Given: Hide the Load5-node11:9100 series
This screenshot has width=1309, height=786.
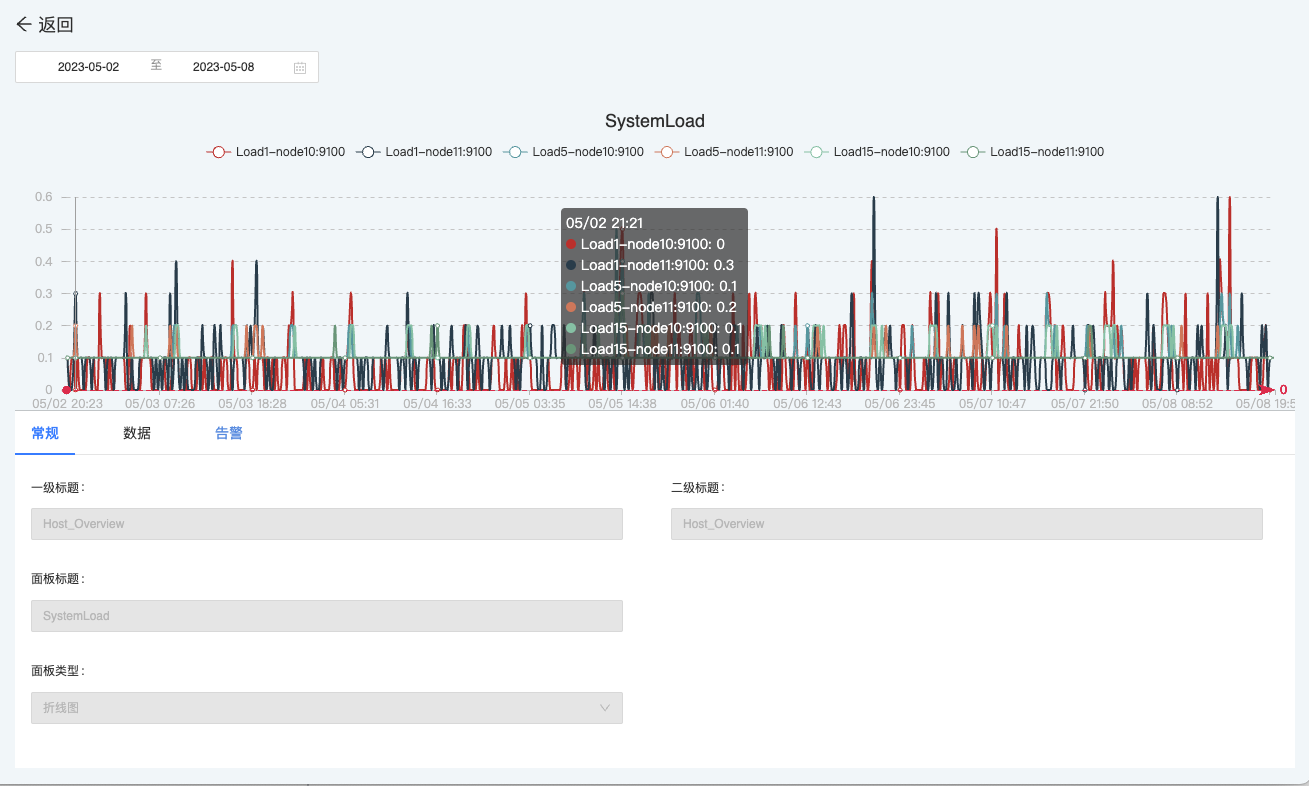Looking at the screenshot, I should pyautogui.click(x=724, y=152).
